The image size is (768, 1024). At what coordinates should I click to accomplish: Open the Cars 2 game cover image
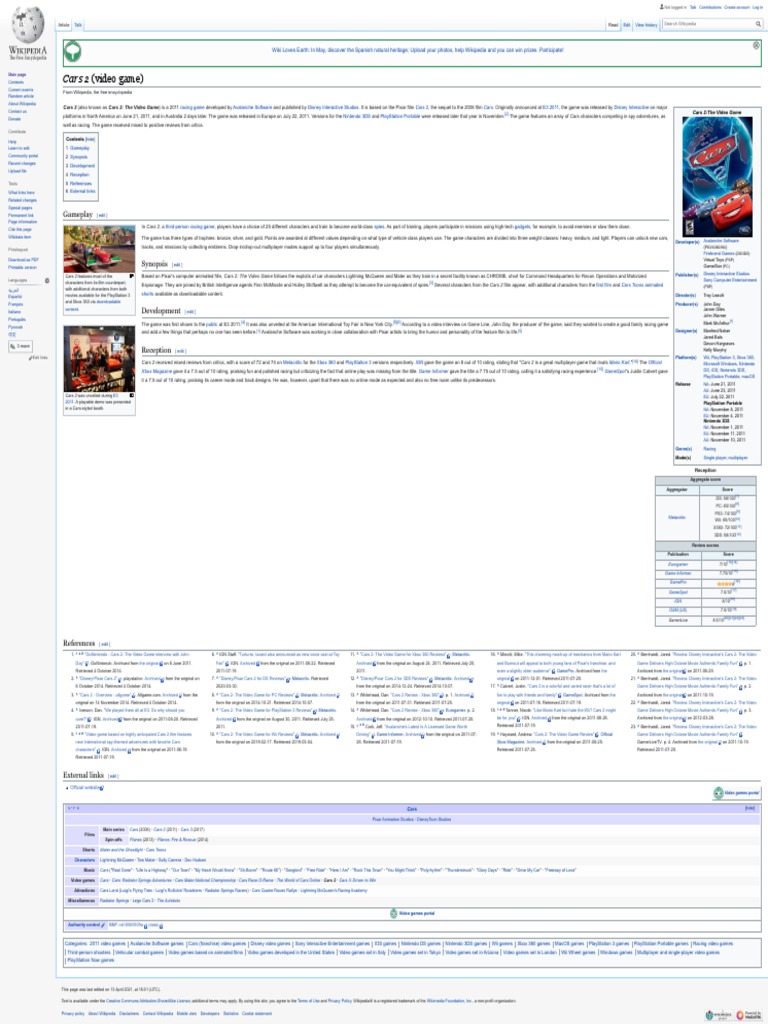(x=717, y=176)
